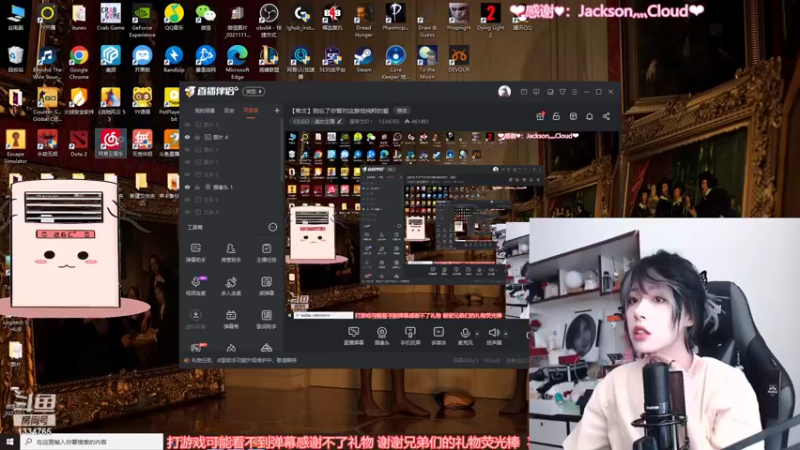Open the message bubble icon in title bar
Screen dimensions: 800x450
pyautogui.click(x=536, y=92)
